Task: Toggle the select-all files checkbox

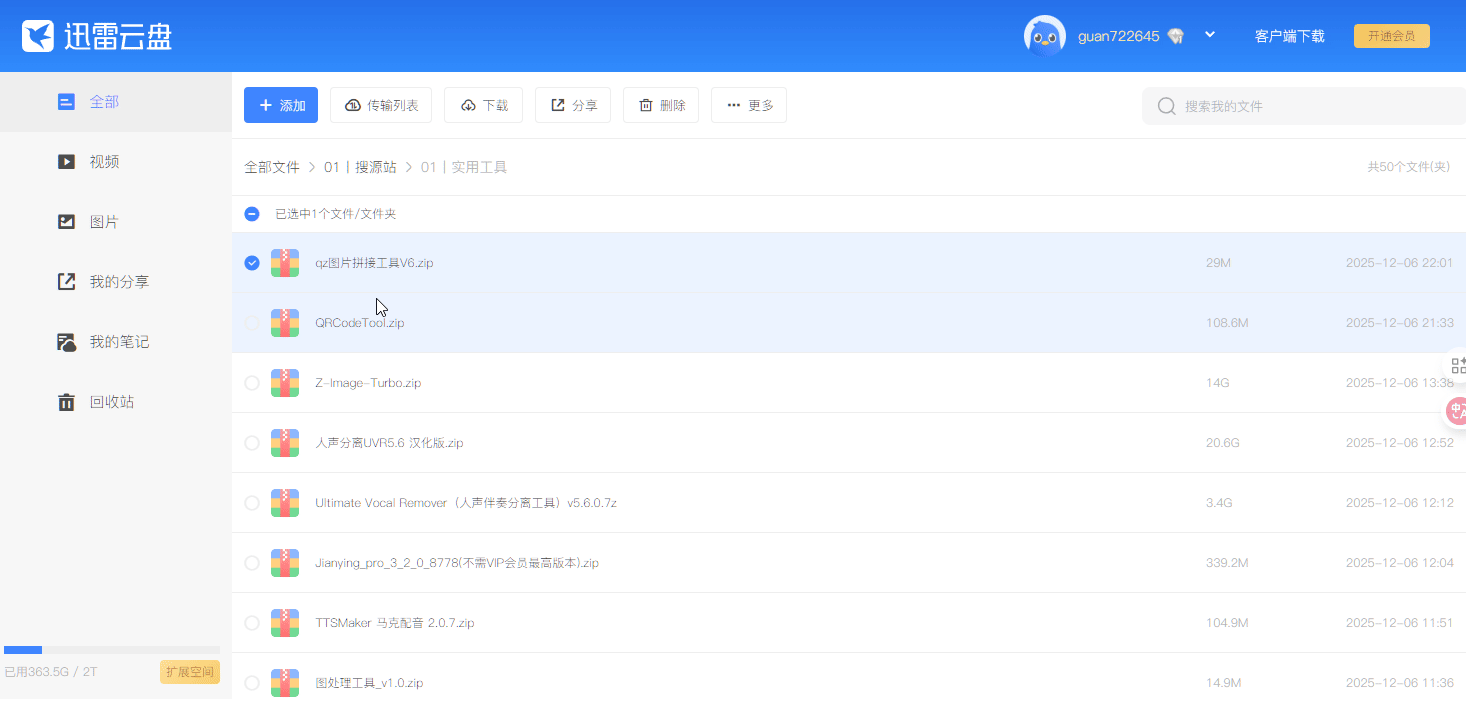Action: pyautogui.click(x=252, y=214)
